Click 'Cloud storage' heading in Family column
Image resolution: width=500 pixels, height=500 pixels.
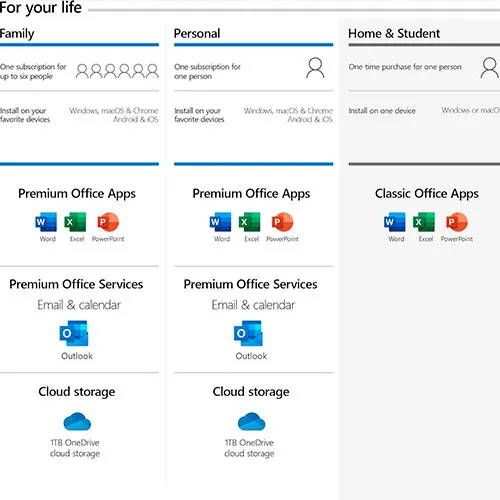coord(77,392)
